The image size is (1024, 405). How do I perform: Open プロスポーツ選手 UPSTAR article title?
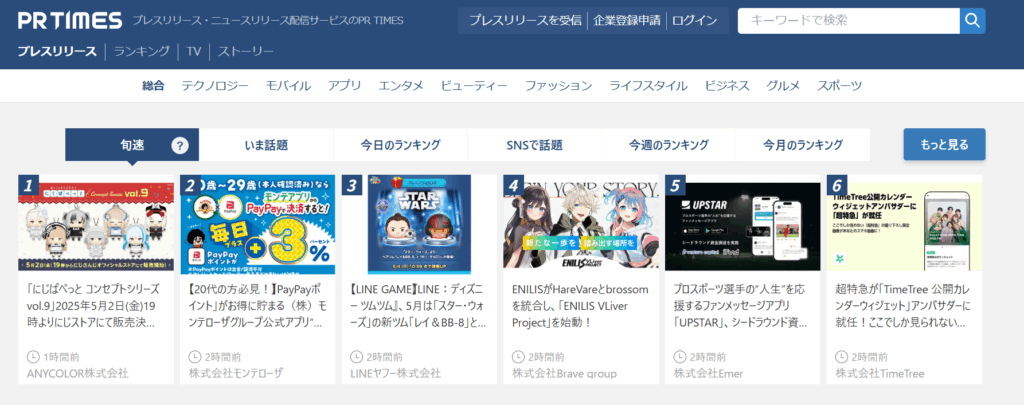[x=743, y=305]
